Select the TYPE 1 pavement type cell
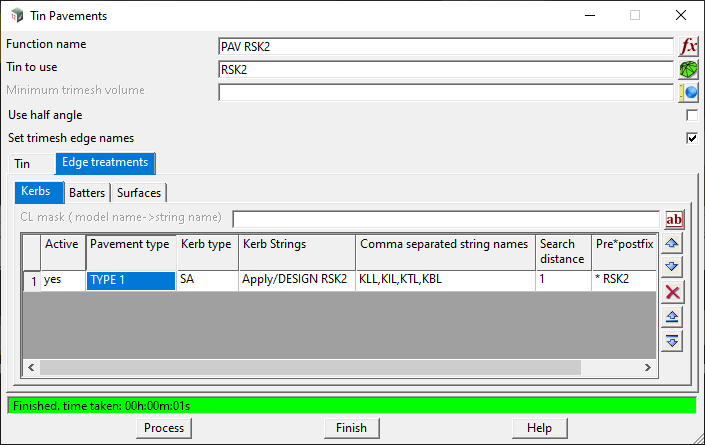The height and width of the screenshot is (445, 705). pyautogui.click(x=131, y=280)
